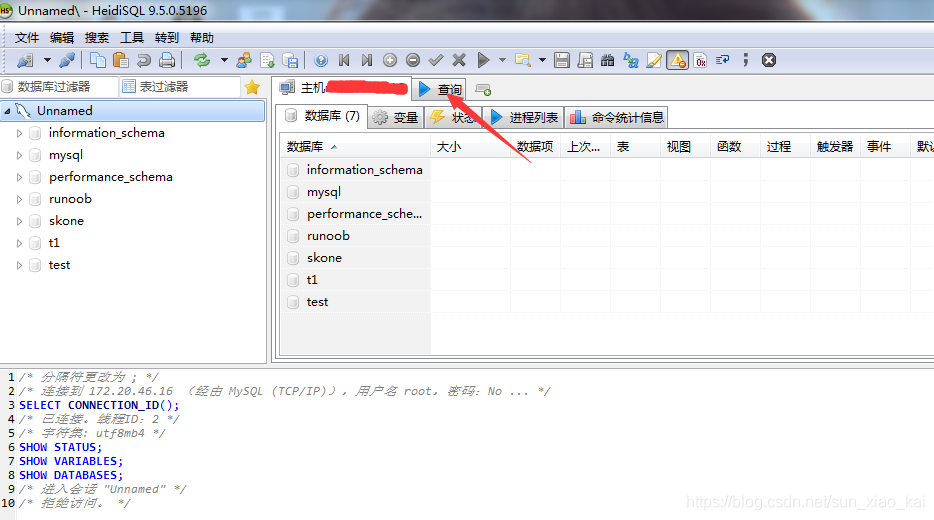Open the session manager connect icon
Image resolution: width=934 pixels, height=520 pixels.
tap(26, 60)
